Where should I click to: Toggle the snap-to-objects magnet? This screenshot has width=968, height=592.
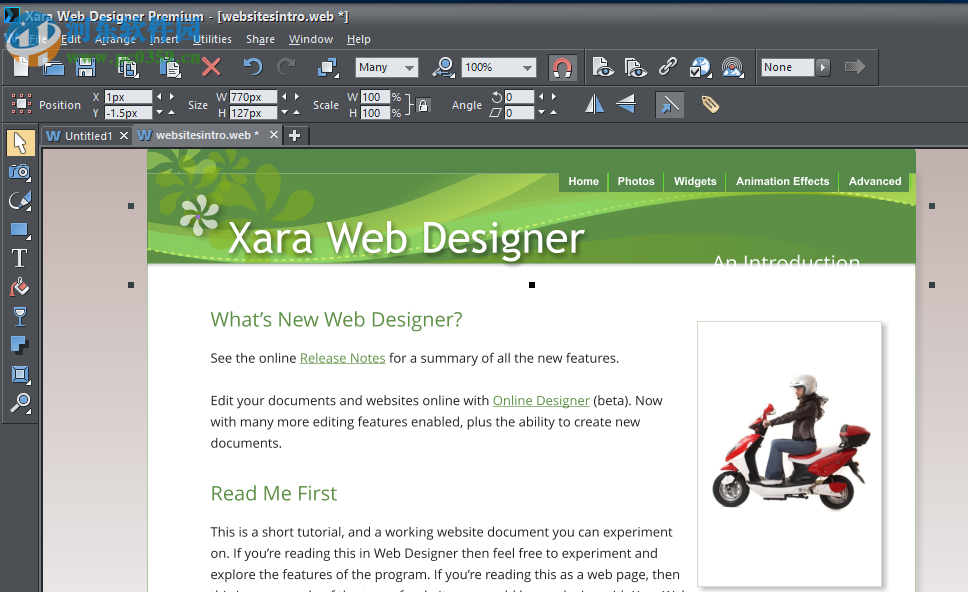click(563, 67)
